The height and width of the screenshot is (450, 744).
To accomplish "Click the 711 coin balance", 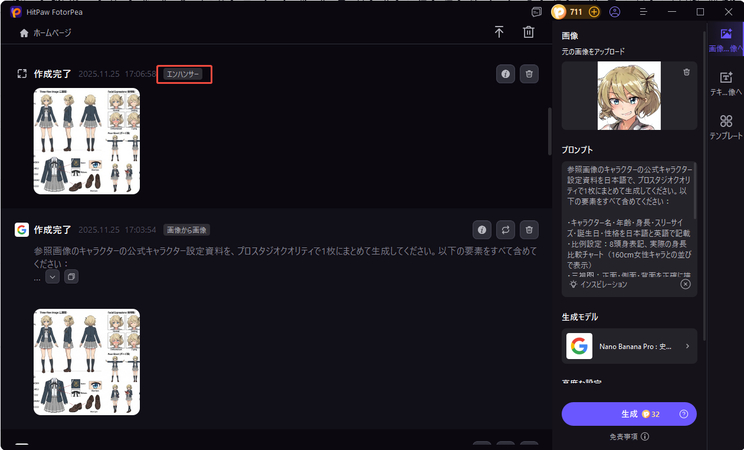I will tap(576, 12).
